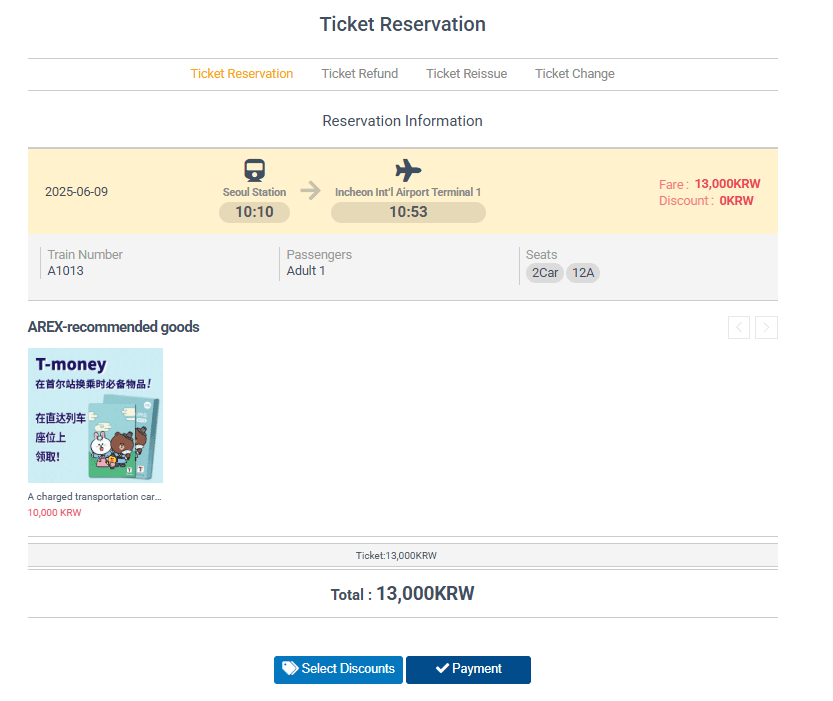The width and height of the screenshot is (833, 701).
Task: Click the checkmark icon on Payment button
Action: [442, 669]
